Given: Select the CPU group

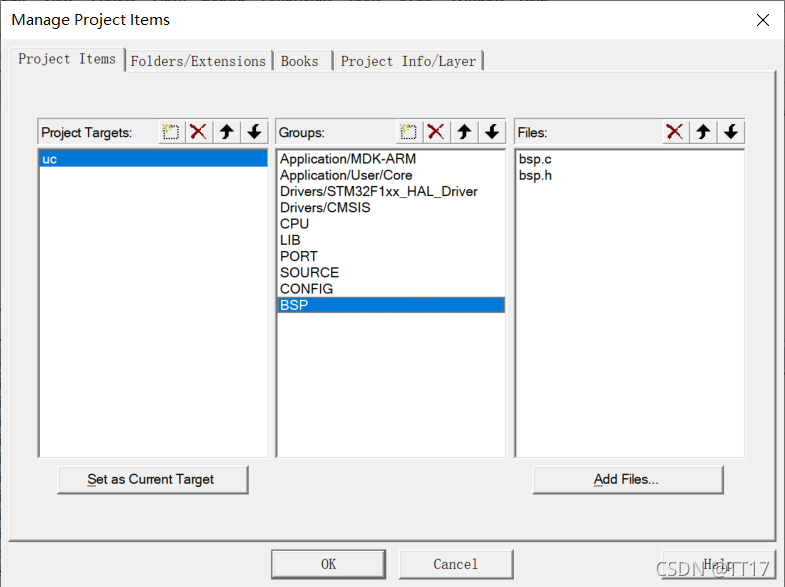Looking at the screenshot, I should coord(390,224).
